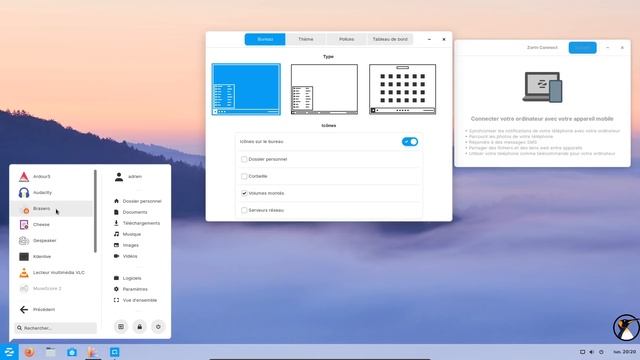
Task: Switch to the Tableau de bord tab
Action: (390, 39)
